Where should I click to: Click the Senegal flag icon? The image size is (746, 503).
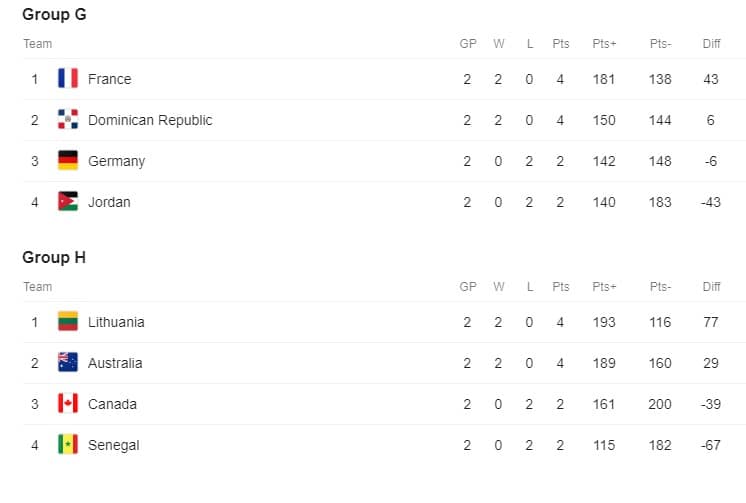click(68, 444)
